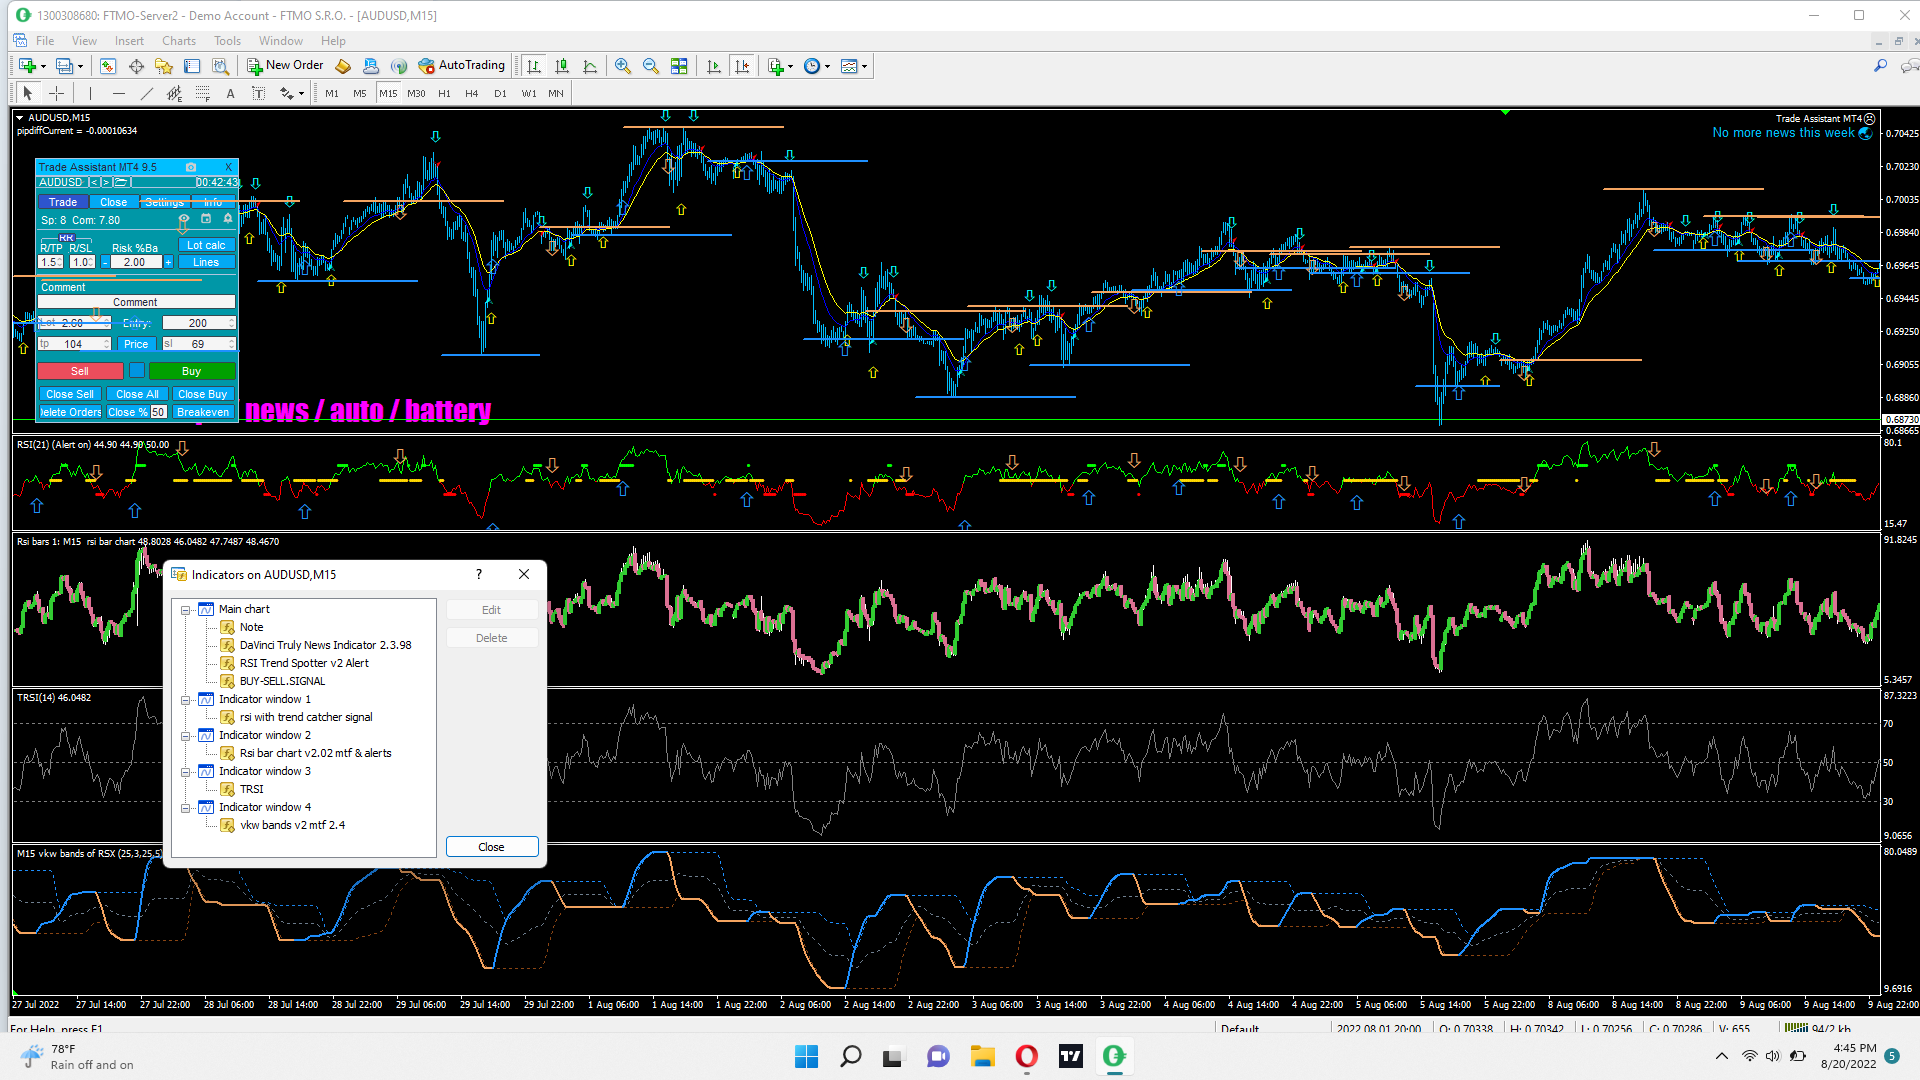This screenshot has height=1080, width=1920.
Task: Click the Zoom Out chart icon
Action: click(x=651, y=66)
